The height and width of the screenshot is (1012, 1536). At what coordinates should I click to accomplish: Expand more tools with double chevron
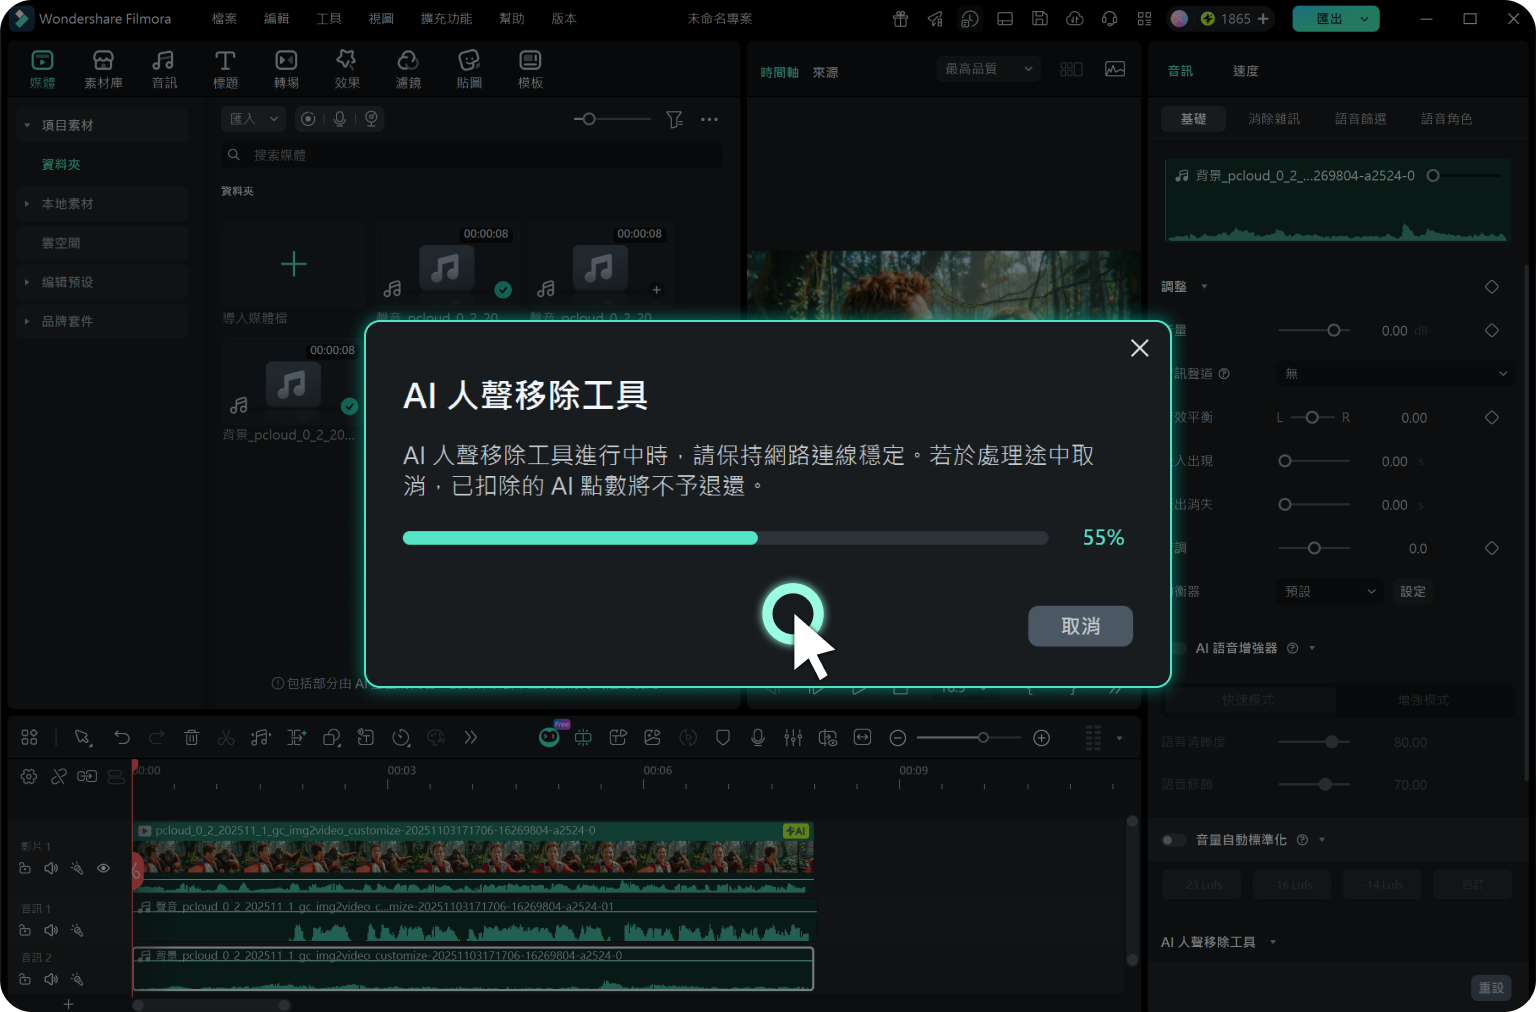[x=471, y=738]
